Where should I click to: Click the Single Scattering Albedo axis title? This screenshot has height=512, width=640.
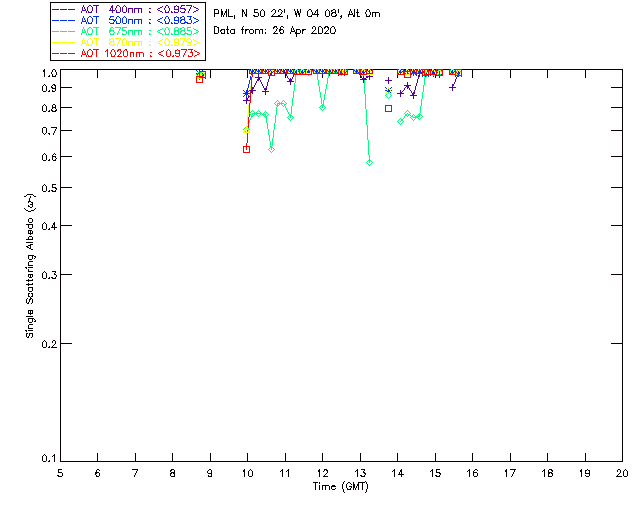(30, 265)
